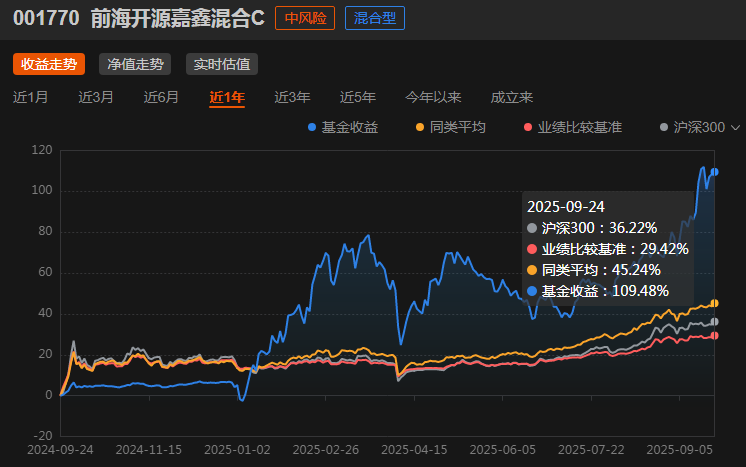The image size is (746, 467).
Task: Click the fund name 前海开源嘉鑫混合C
Action: click(x=177, y=19)
